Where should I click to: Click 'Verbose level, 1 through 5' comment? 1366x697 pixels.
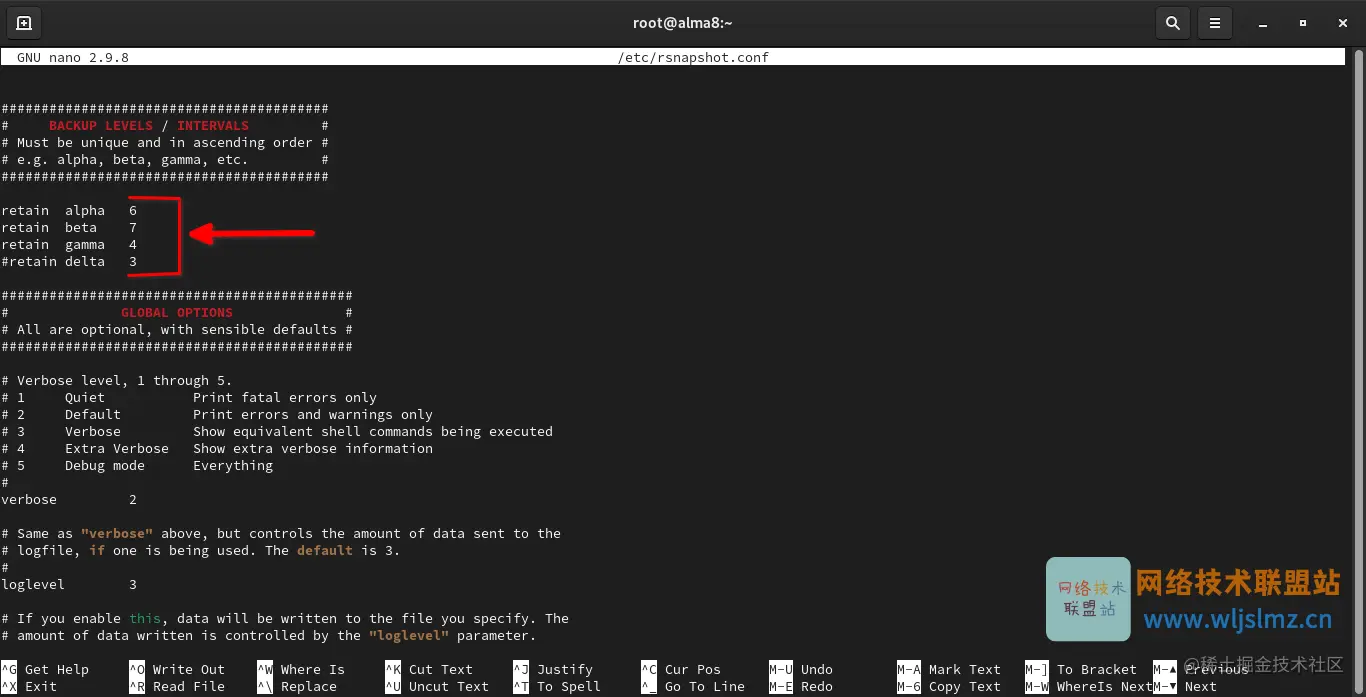click(117, 381)
